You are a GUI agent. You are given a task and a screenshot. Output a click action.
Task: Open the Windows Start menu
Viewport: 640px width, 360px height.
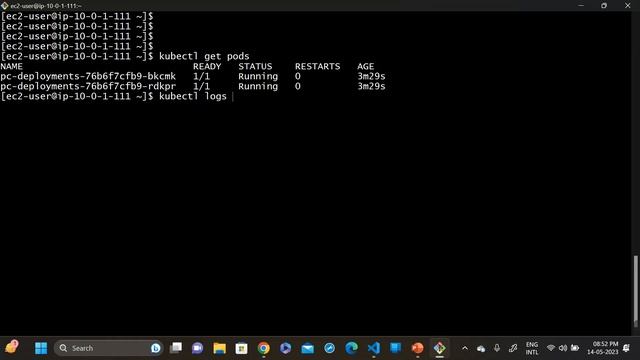point(41,348)
